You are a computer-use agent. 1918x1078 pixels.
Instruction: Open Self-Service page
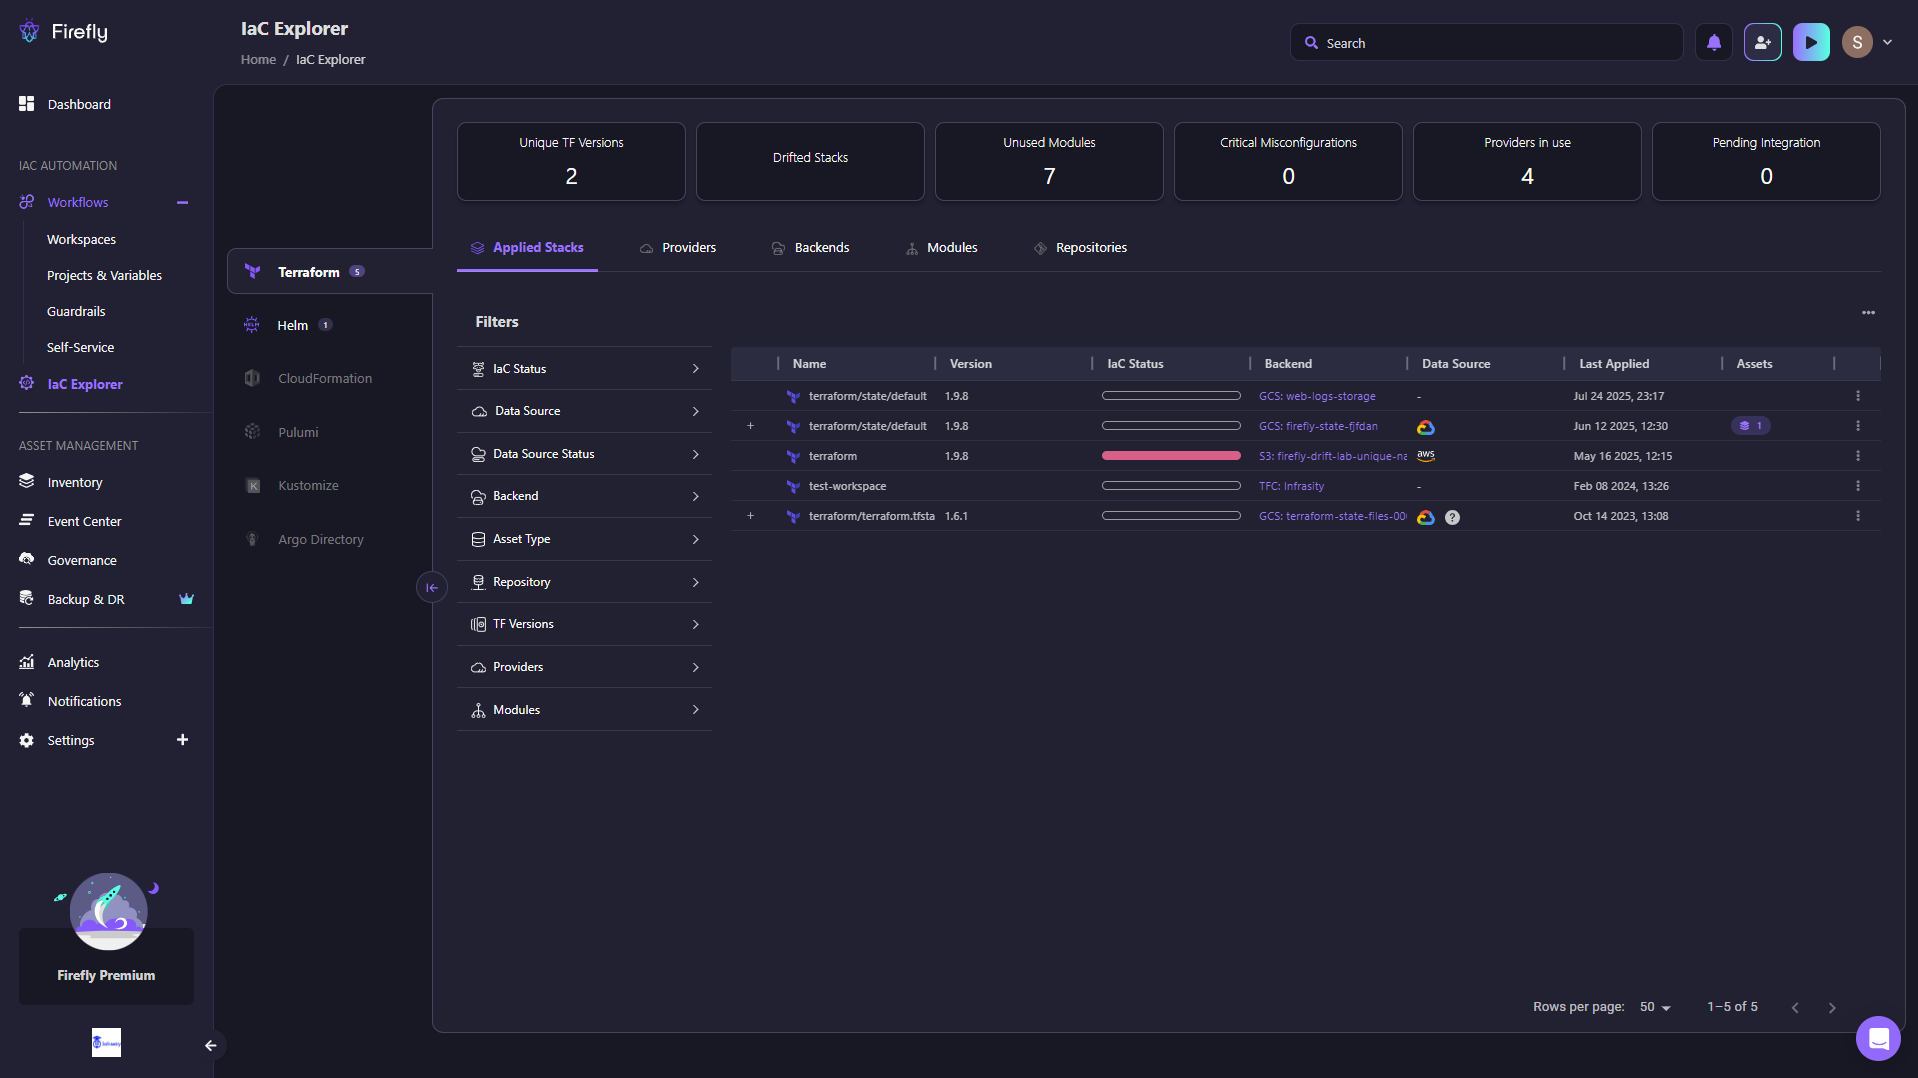click(x=80, y=347)
